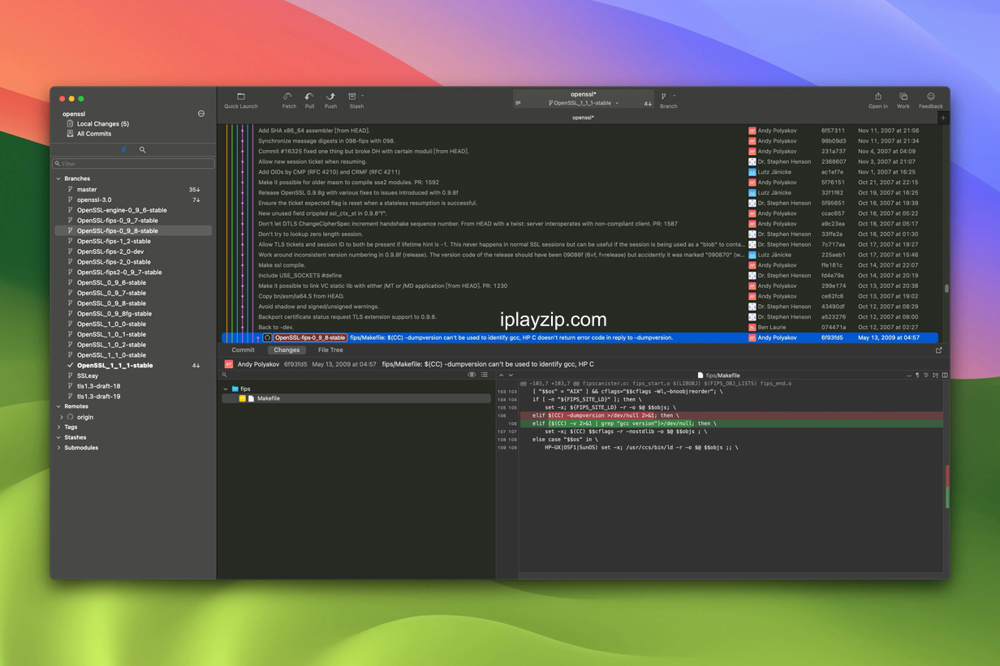Select the Makefile changed file
Screen dimensions: 1000x666
[356, 399]
